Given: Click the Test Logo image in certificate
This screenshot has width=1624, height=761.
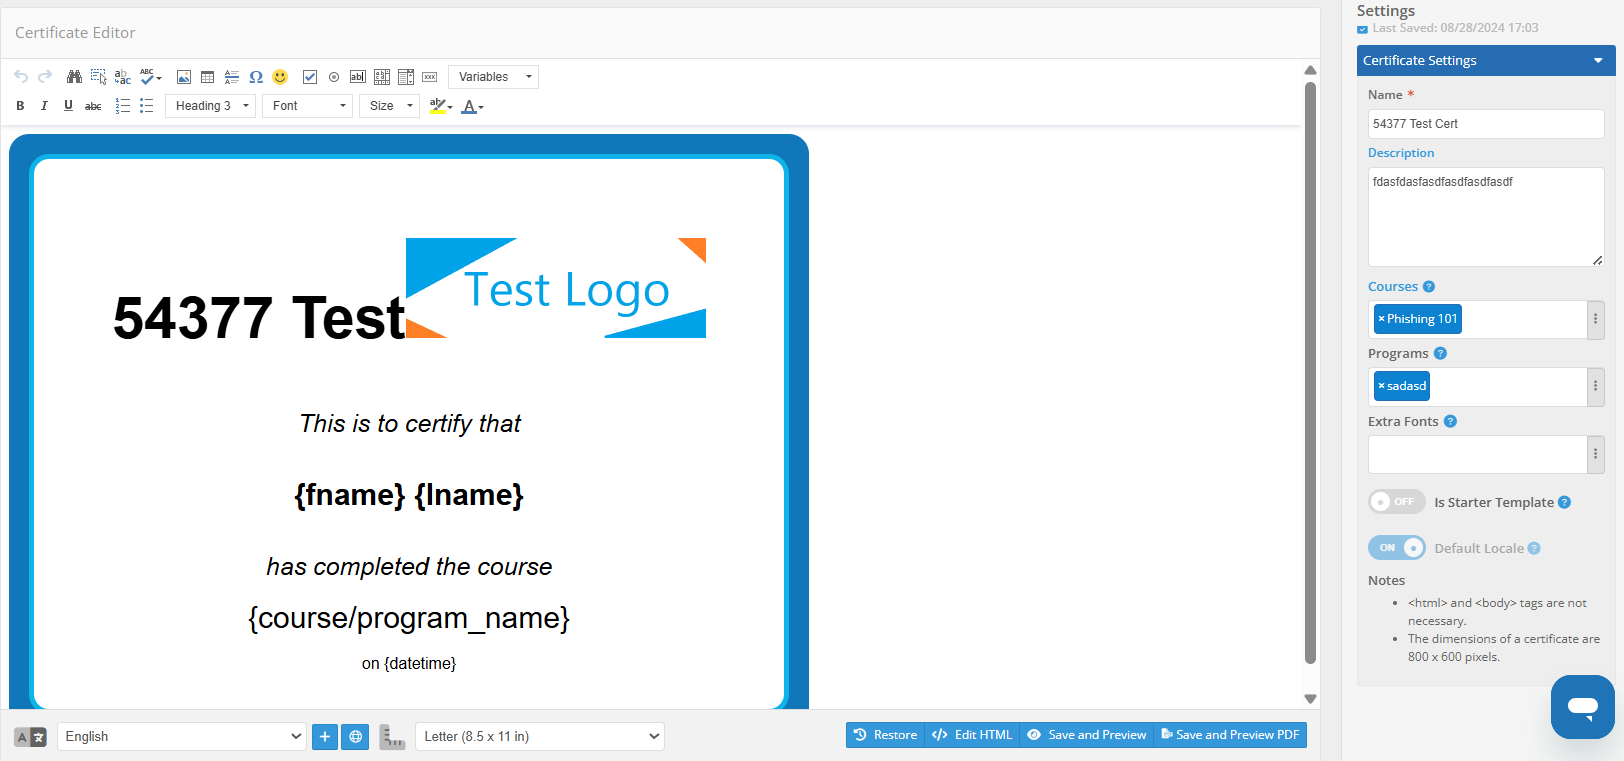Looking at the screenshot, I should tap(556, 288).
